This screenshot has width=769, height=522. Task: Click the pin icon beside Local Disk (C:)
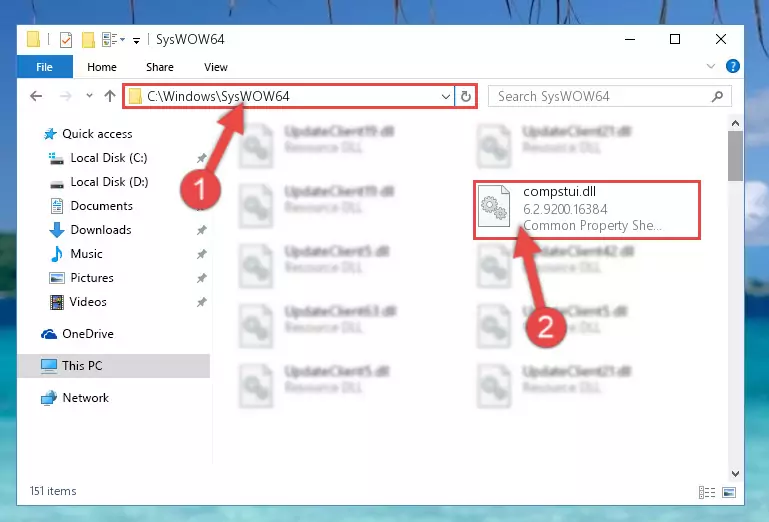click(x=202, y=158)
